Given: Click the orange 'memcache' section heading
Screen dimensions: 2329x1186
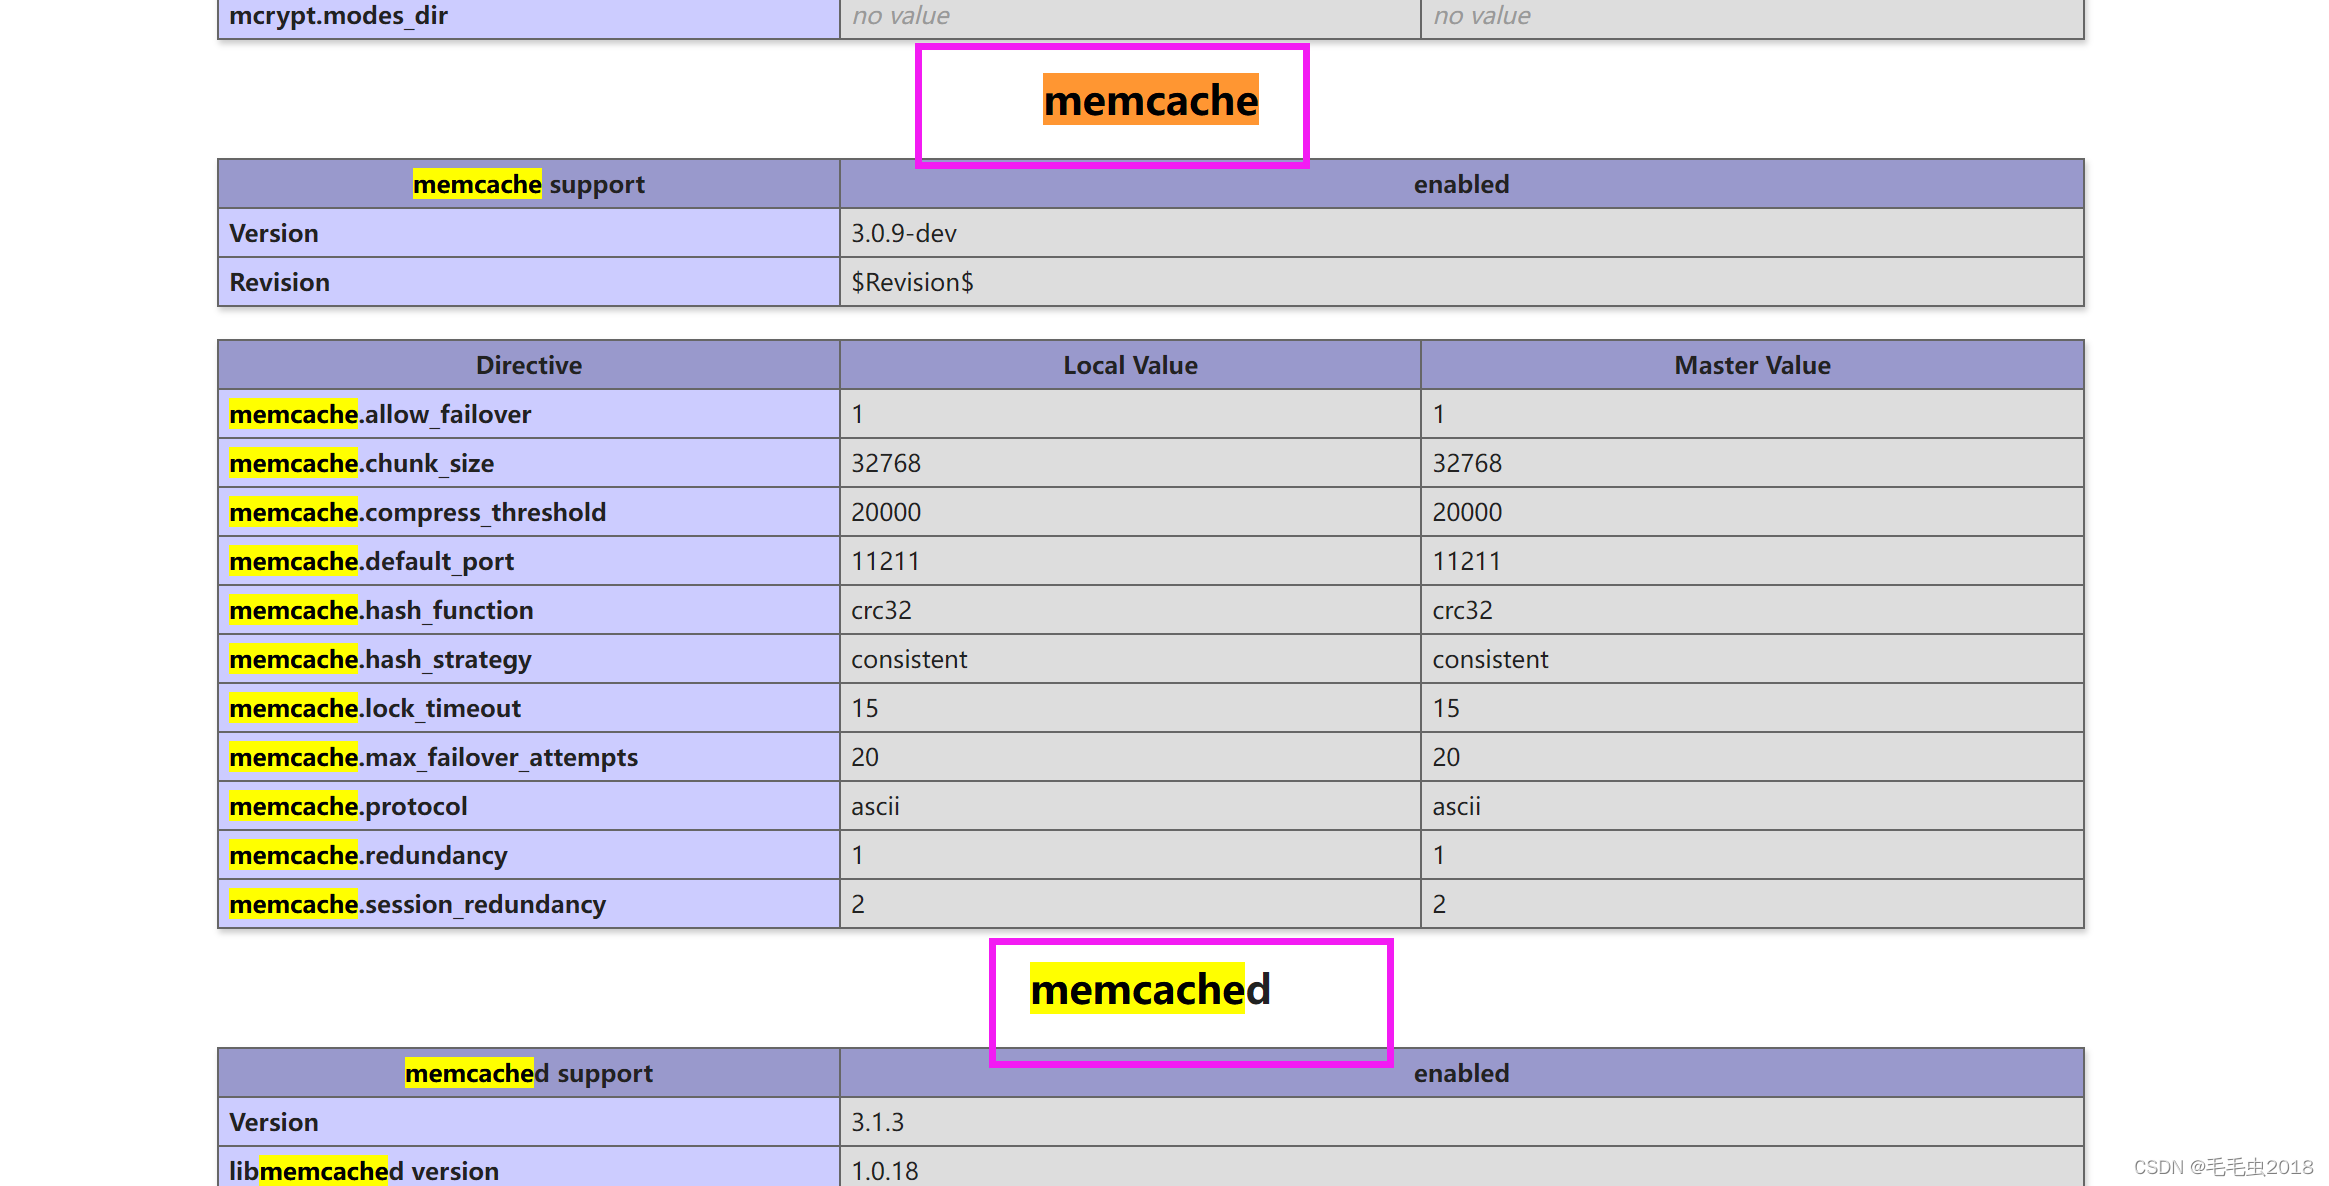Looking at the screenshot, I should pyautogui.click(x=1150, y=100).
